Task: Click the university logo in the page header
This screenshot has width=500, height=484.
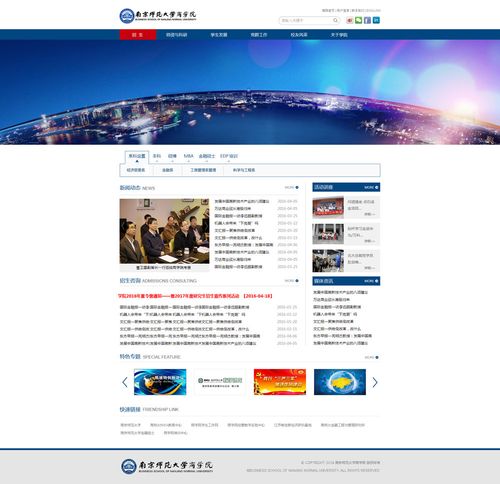Action: pos(158,16)
